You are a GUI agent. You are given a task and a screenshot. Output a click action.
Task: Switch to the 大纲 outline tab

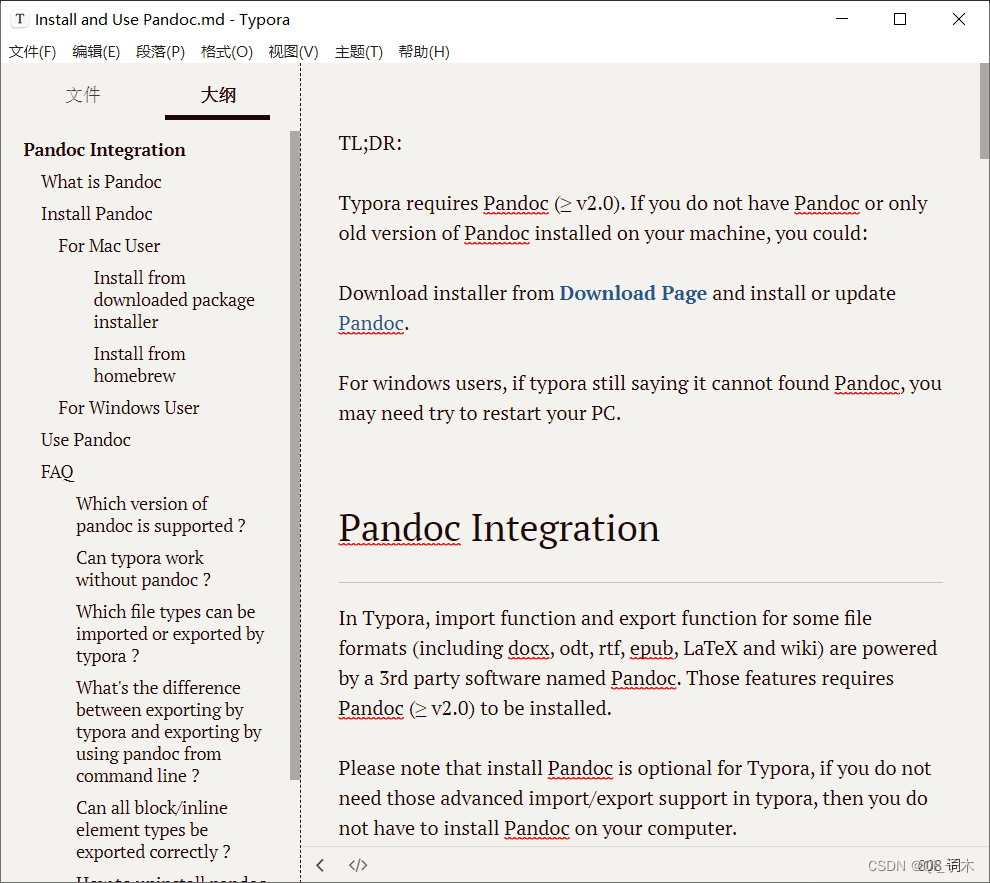click(218, 95)
